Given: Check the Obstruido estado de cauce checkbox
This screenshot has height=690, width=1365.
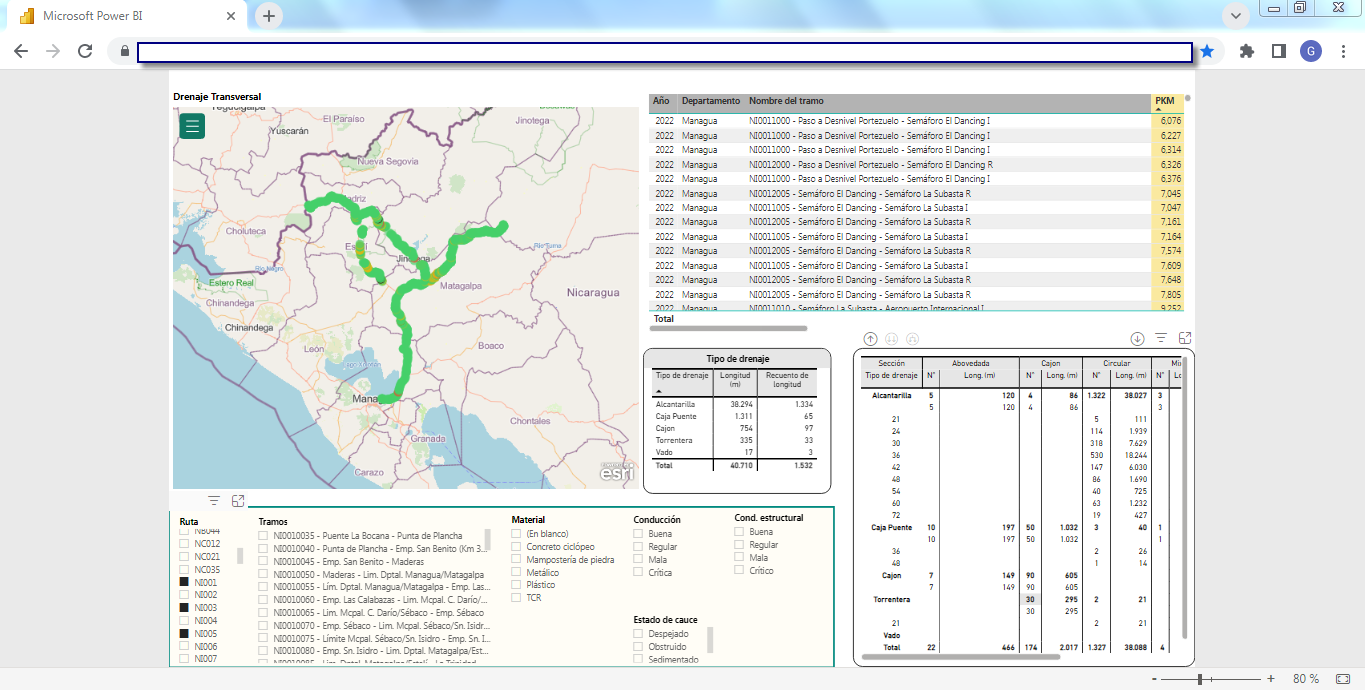Looking at the screenshot, I should pyautogui.click(x=638, y=647).
